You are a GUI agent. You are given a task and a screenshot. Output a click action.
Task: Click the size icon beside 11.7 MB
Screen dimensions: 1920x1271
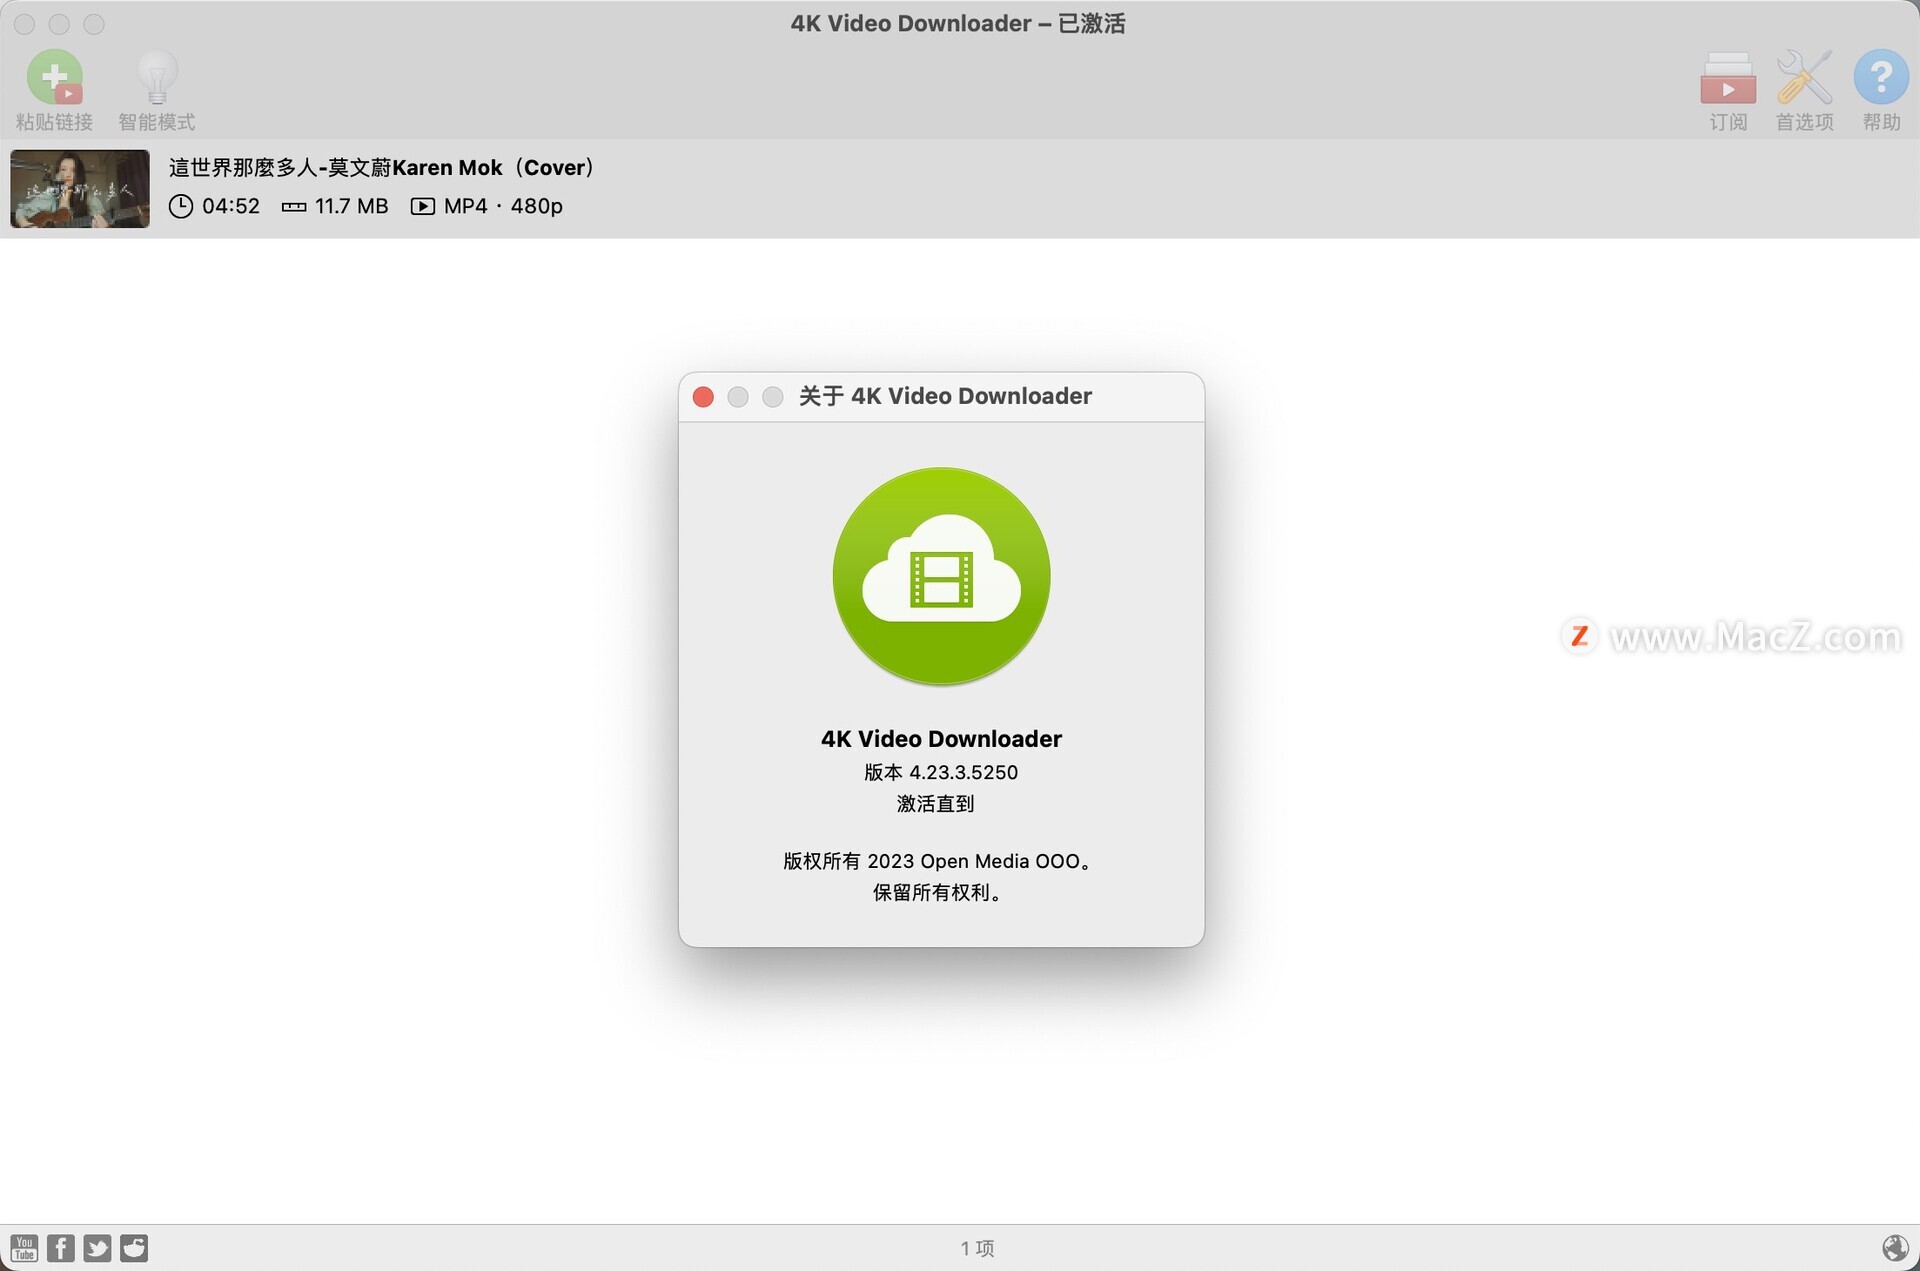click(294, 207)
